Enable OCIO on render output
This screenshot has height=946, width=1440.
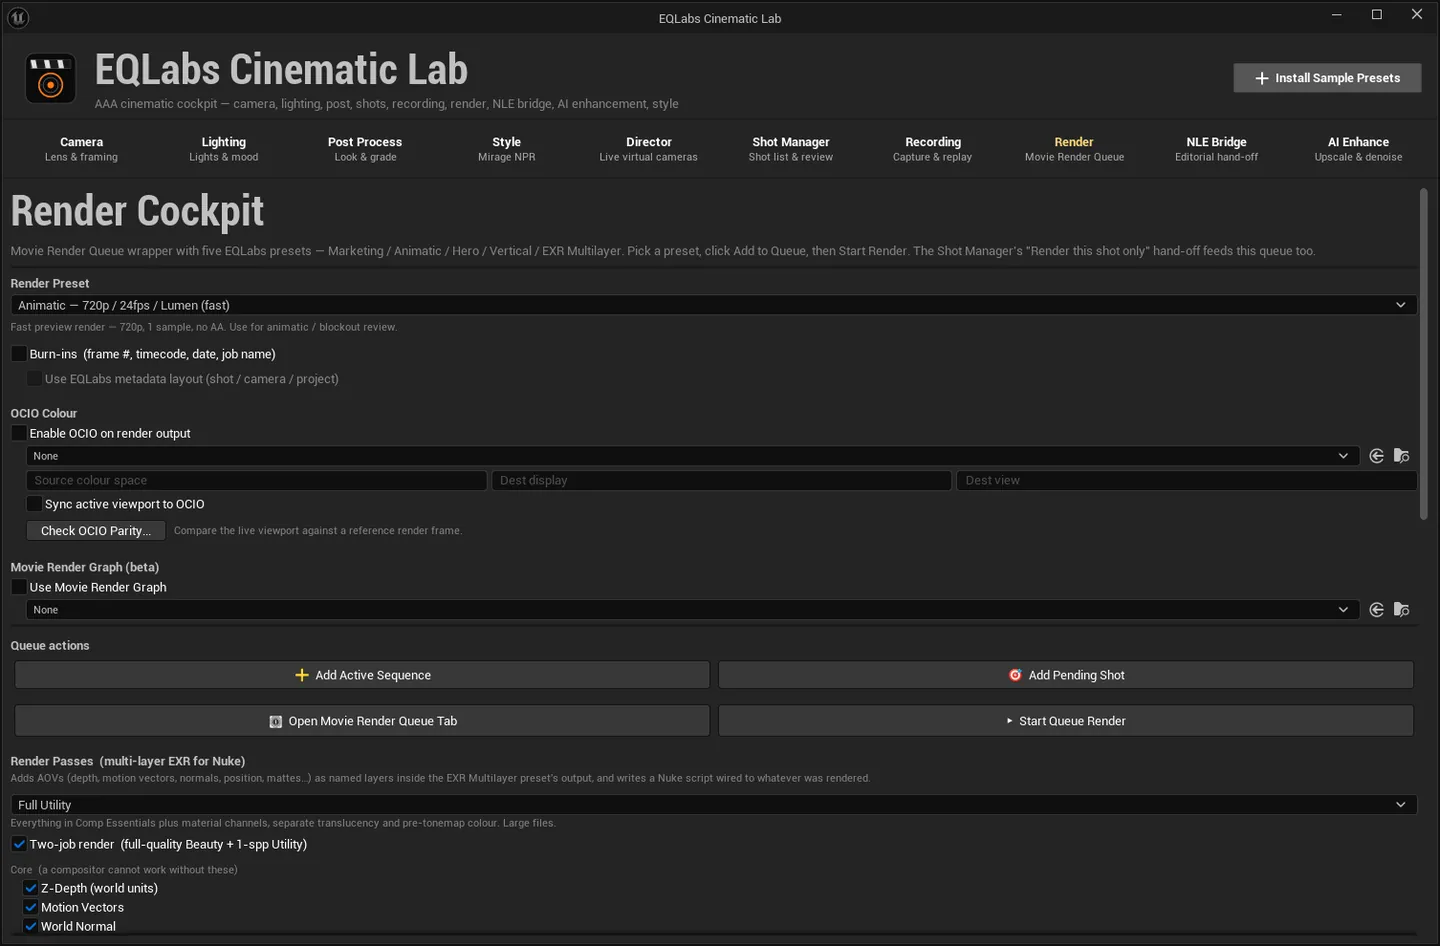(x=19, y=433)
